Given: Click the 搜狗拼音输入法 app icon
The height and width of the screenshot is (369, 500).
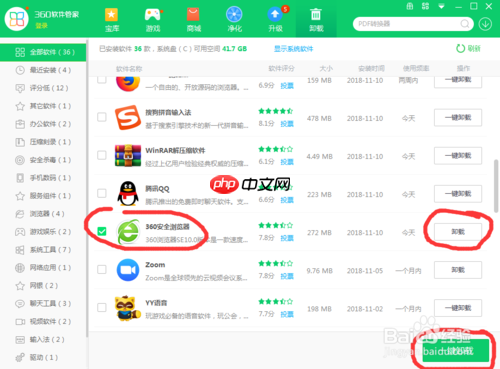Looking at the screenshot, I should (128, 118).
